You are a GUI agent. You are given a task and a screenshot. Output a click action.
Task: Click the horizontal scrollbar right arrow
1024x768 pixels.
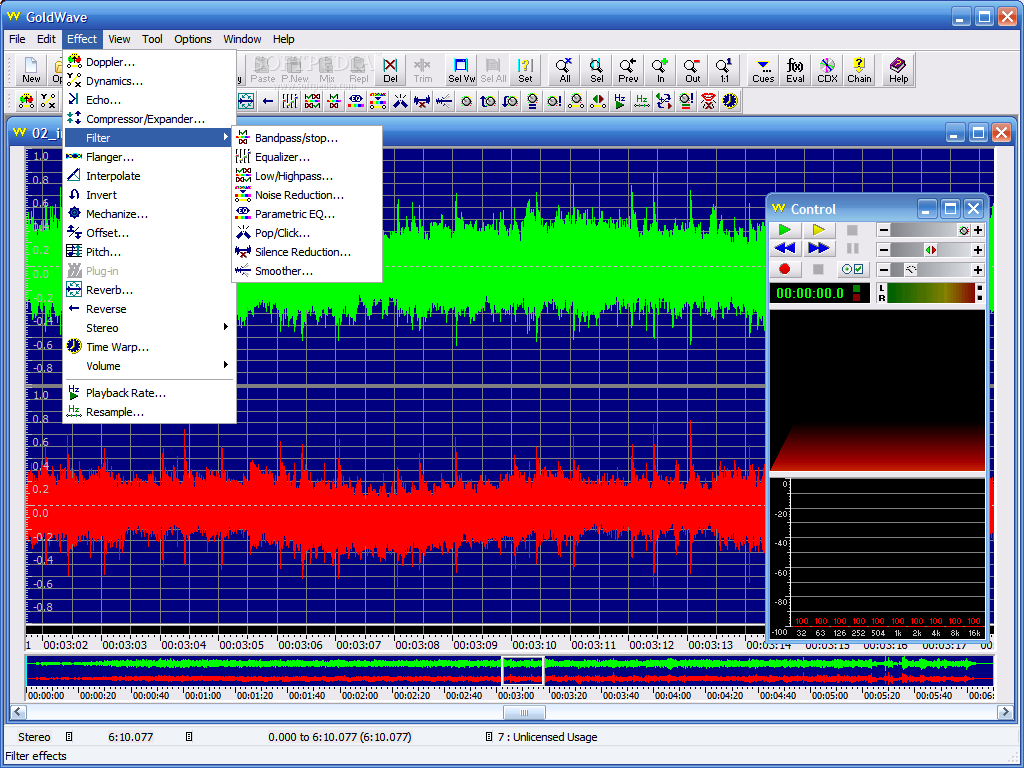1006,712
